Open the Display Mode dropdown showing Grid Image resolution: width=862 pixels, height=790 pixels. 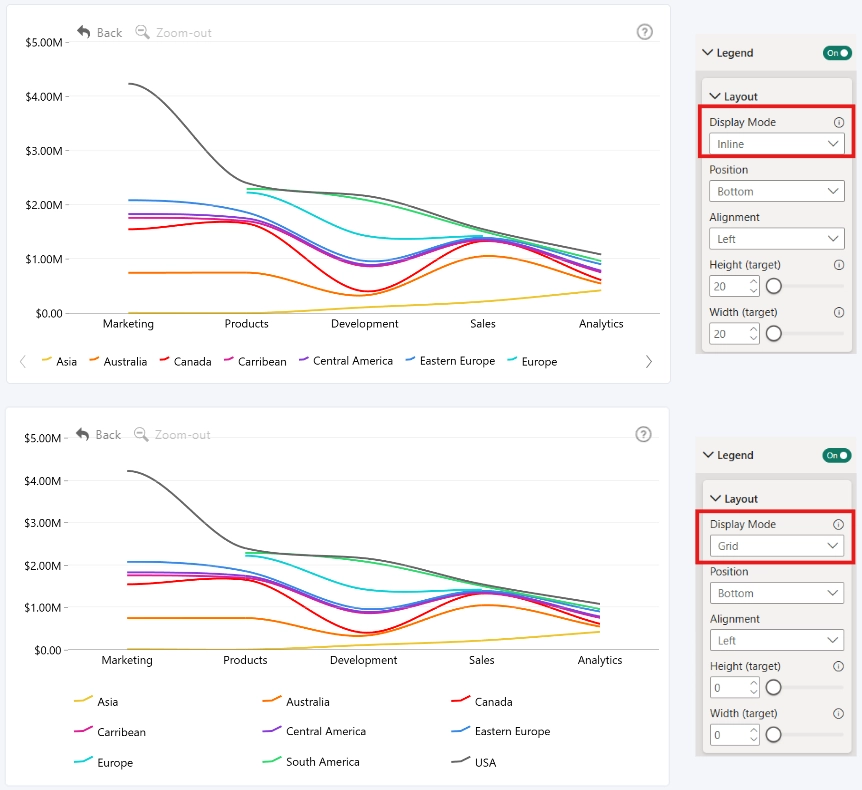[x=776, y=546]
